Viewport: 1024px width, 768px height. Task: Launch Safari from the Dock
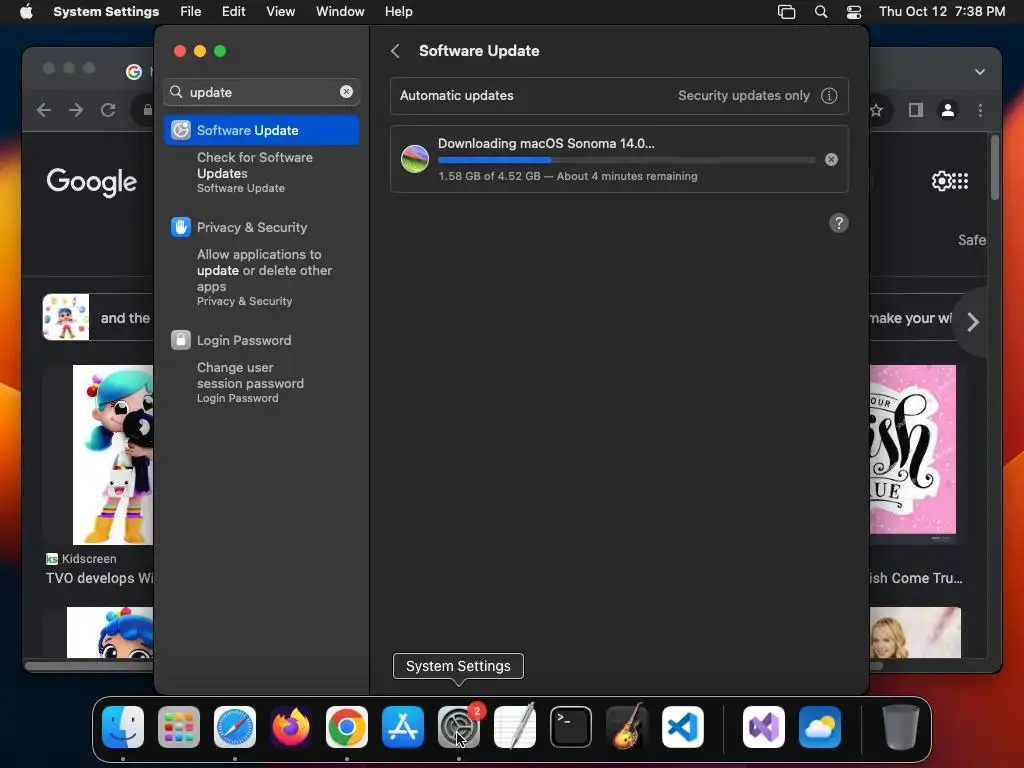point(235,727)
